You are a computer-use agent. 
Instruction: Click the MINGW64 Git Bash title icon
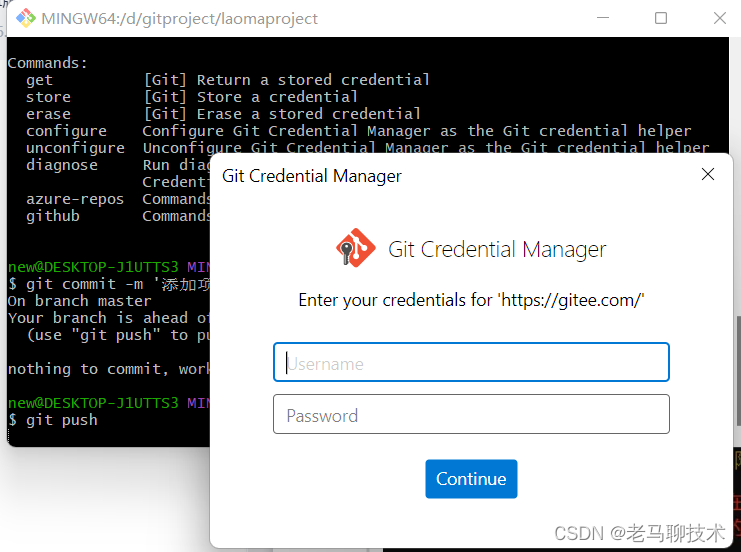coord(26,18)
